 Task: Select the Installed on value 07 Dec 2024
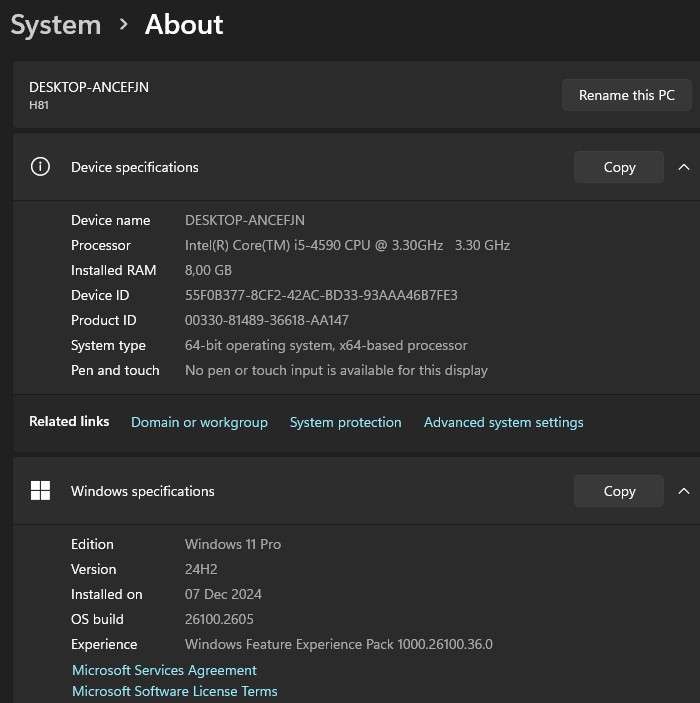pos(223,594)
